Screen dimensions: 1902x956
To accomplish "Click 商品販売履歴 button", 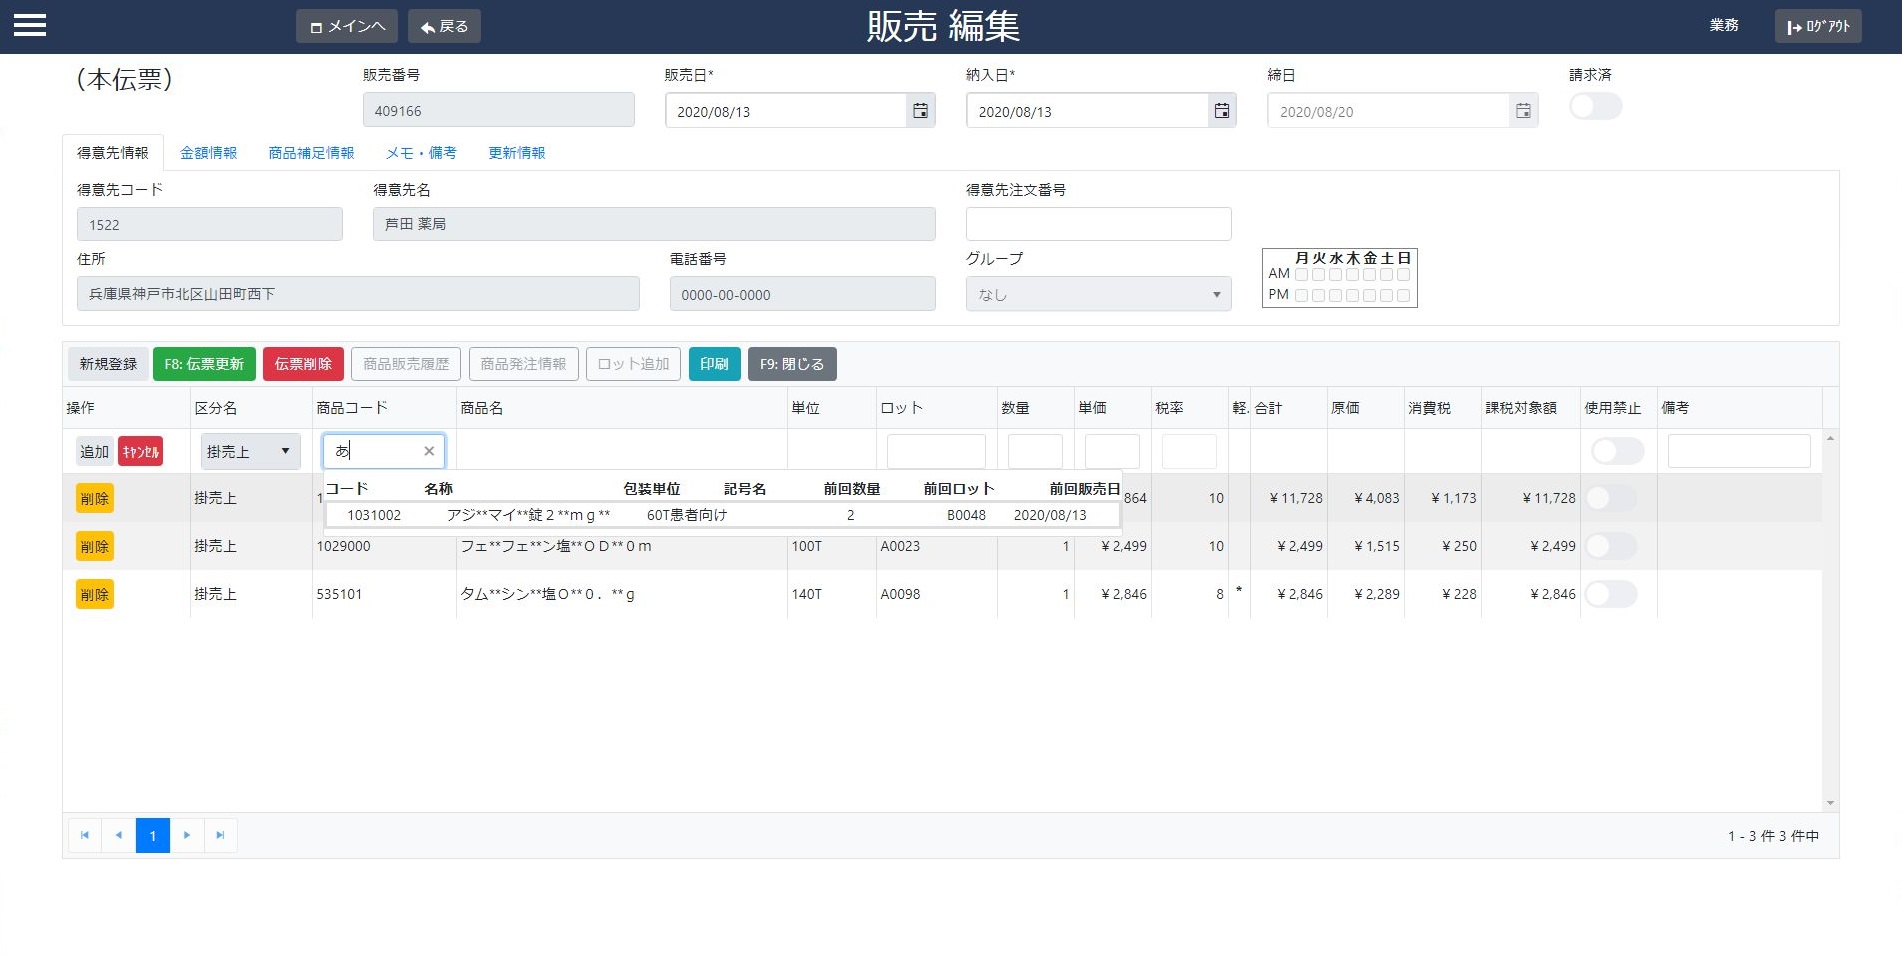I will coord(406,364).
